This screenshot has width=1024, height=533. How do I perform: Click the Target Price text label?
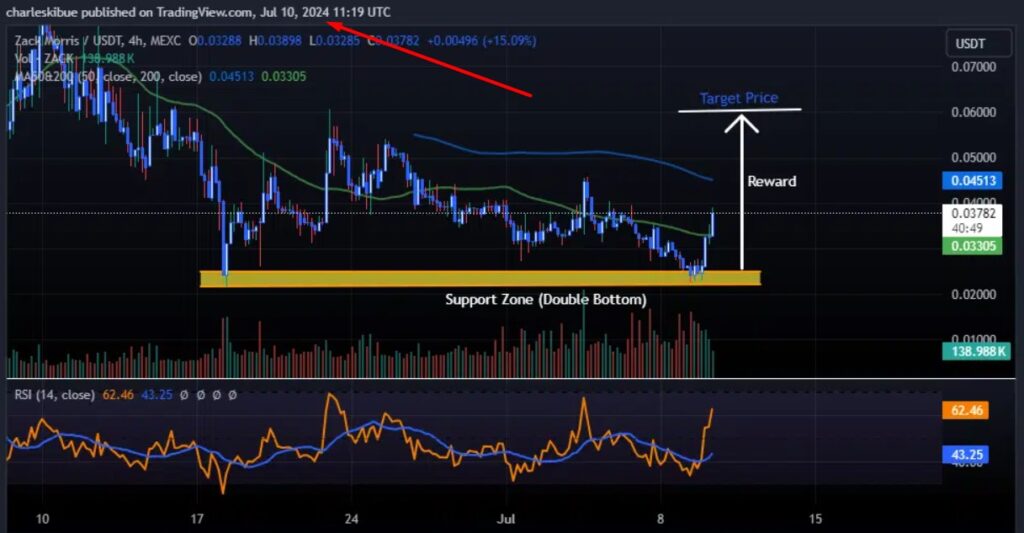point(738,98)
